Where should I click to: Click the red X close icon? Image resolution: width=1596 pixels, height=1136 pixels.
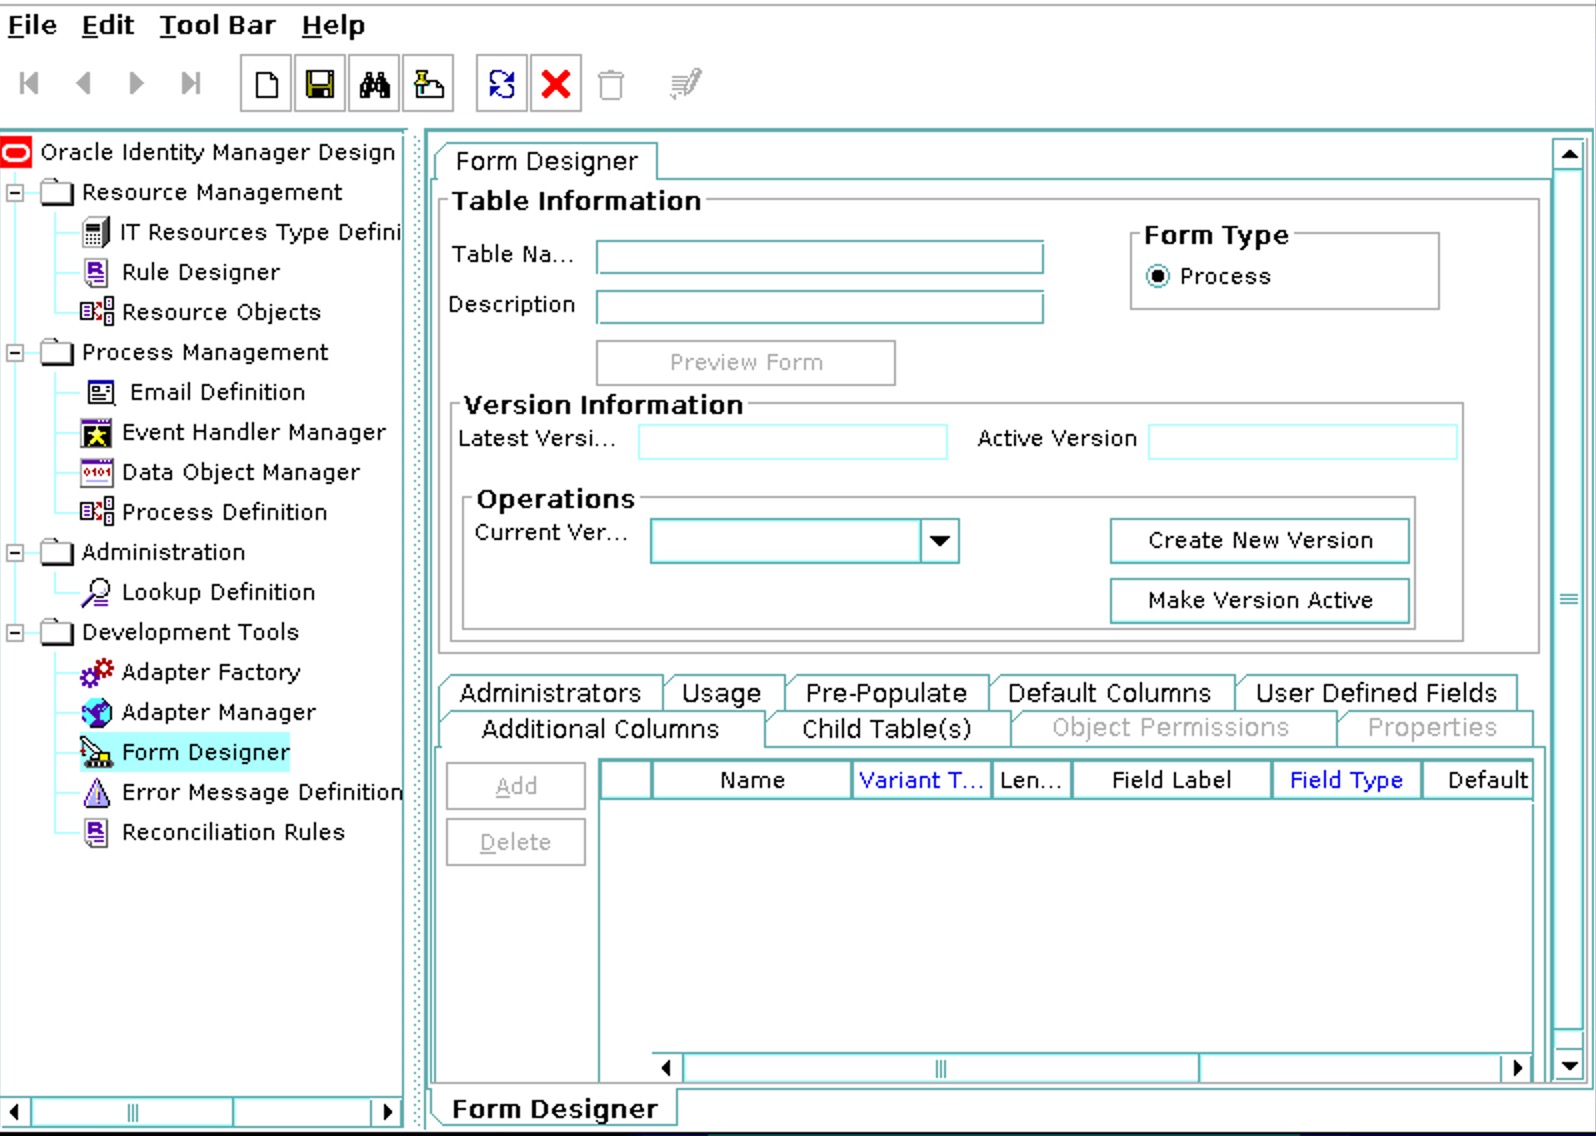[556, 83]
